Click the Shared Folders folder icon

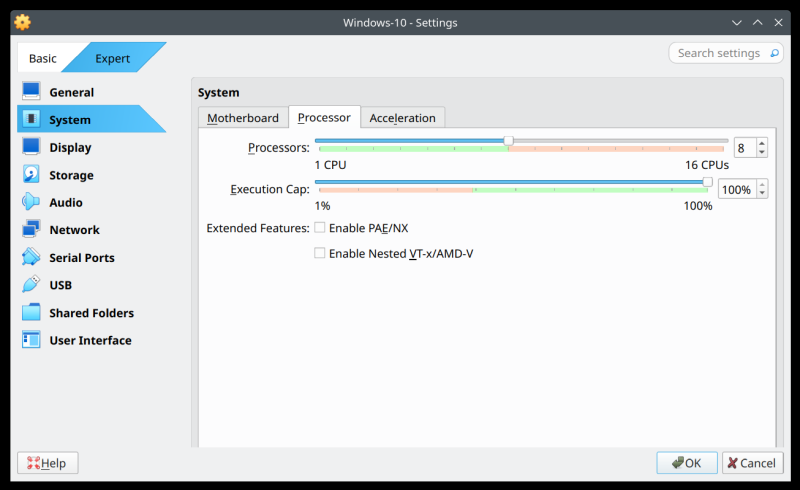click(x=31, y=312)
